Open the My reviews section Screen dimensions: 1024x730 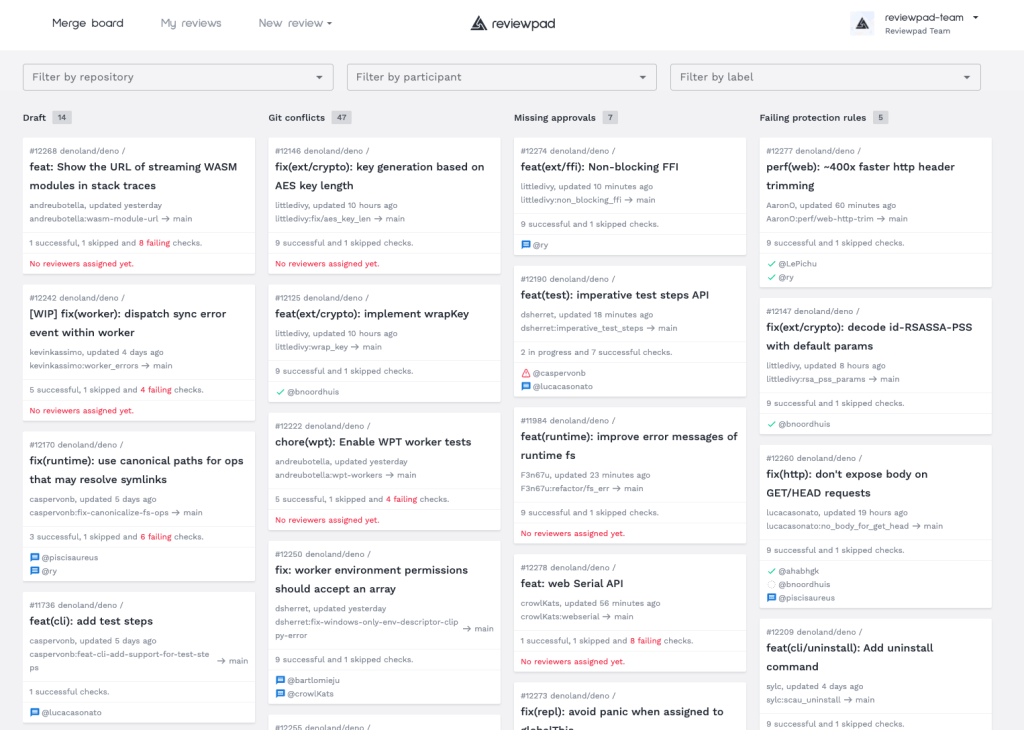pos(190,22)
